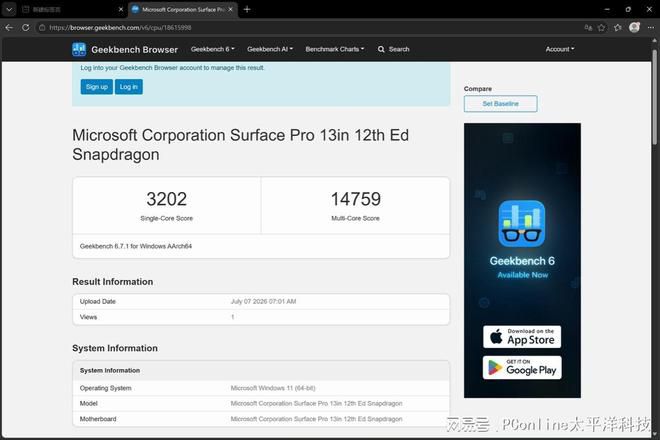Click the Compare heading

(x=478, y=89)
